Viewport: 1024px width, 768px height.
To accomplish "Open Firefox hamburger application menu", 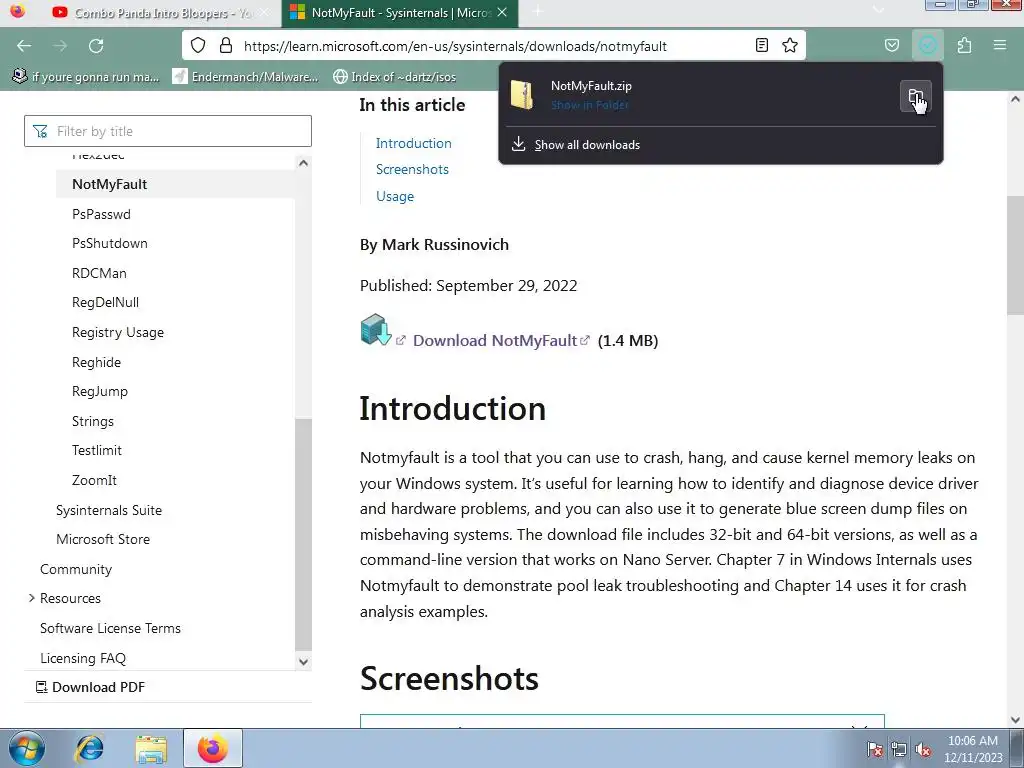I will pyautogui.click(x=999, y=45).
